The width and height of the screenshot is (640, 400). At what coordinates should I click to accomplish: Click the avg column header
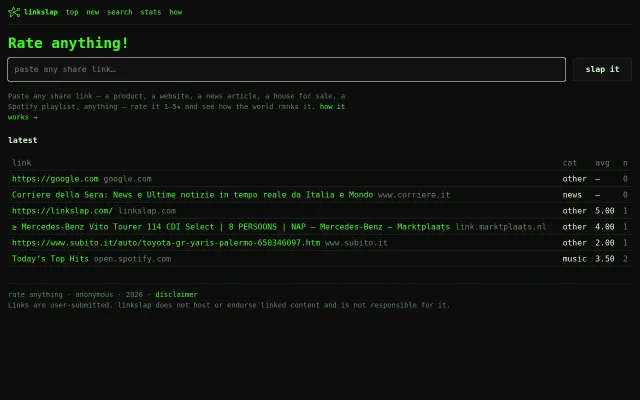[602, 163]
